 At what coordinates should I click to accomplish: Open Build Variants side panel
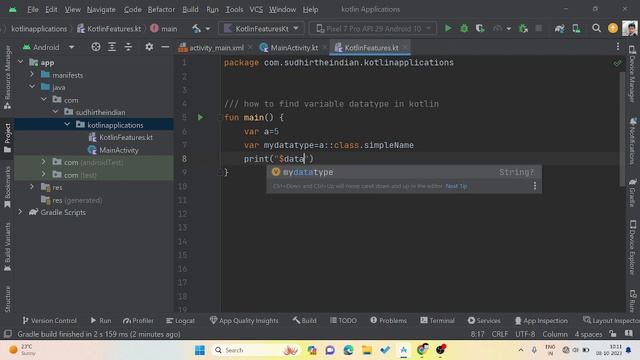point(7,247)
